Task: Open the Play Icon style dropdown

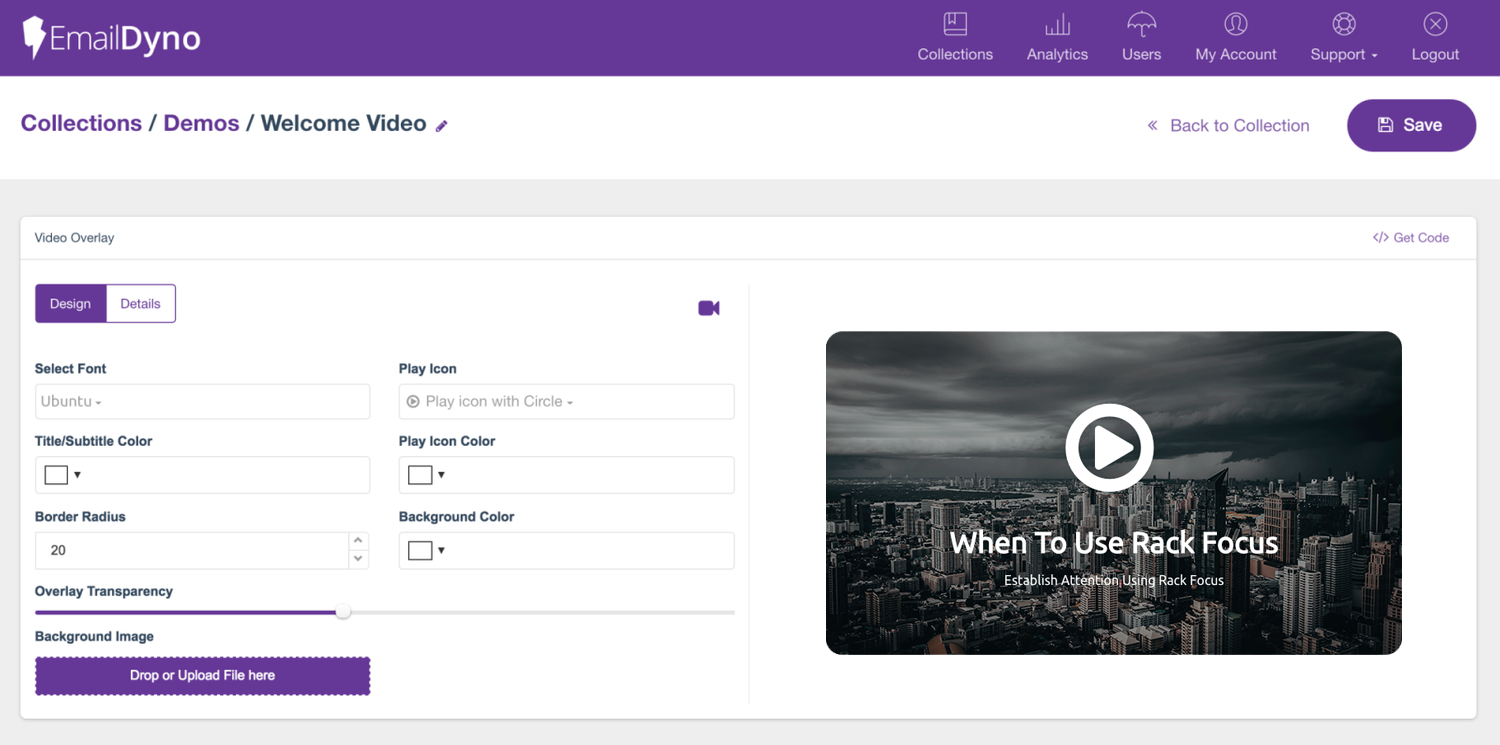Action: click(566, 402)
